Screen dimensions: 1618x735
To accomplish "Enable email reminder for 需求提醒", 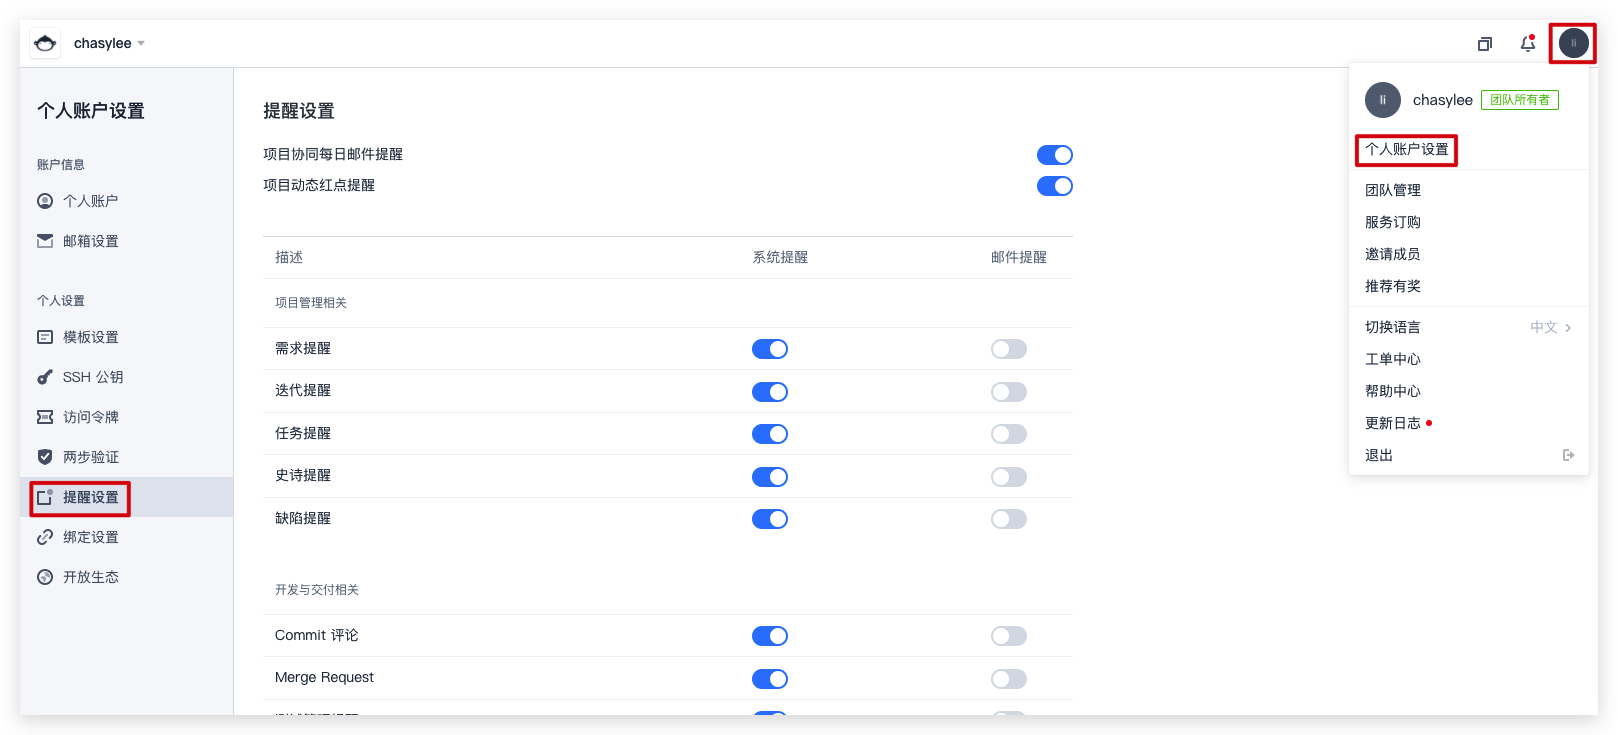I will (1008, 349).
